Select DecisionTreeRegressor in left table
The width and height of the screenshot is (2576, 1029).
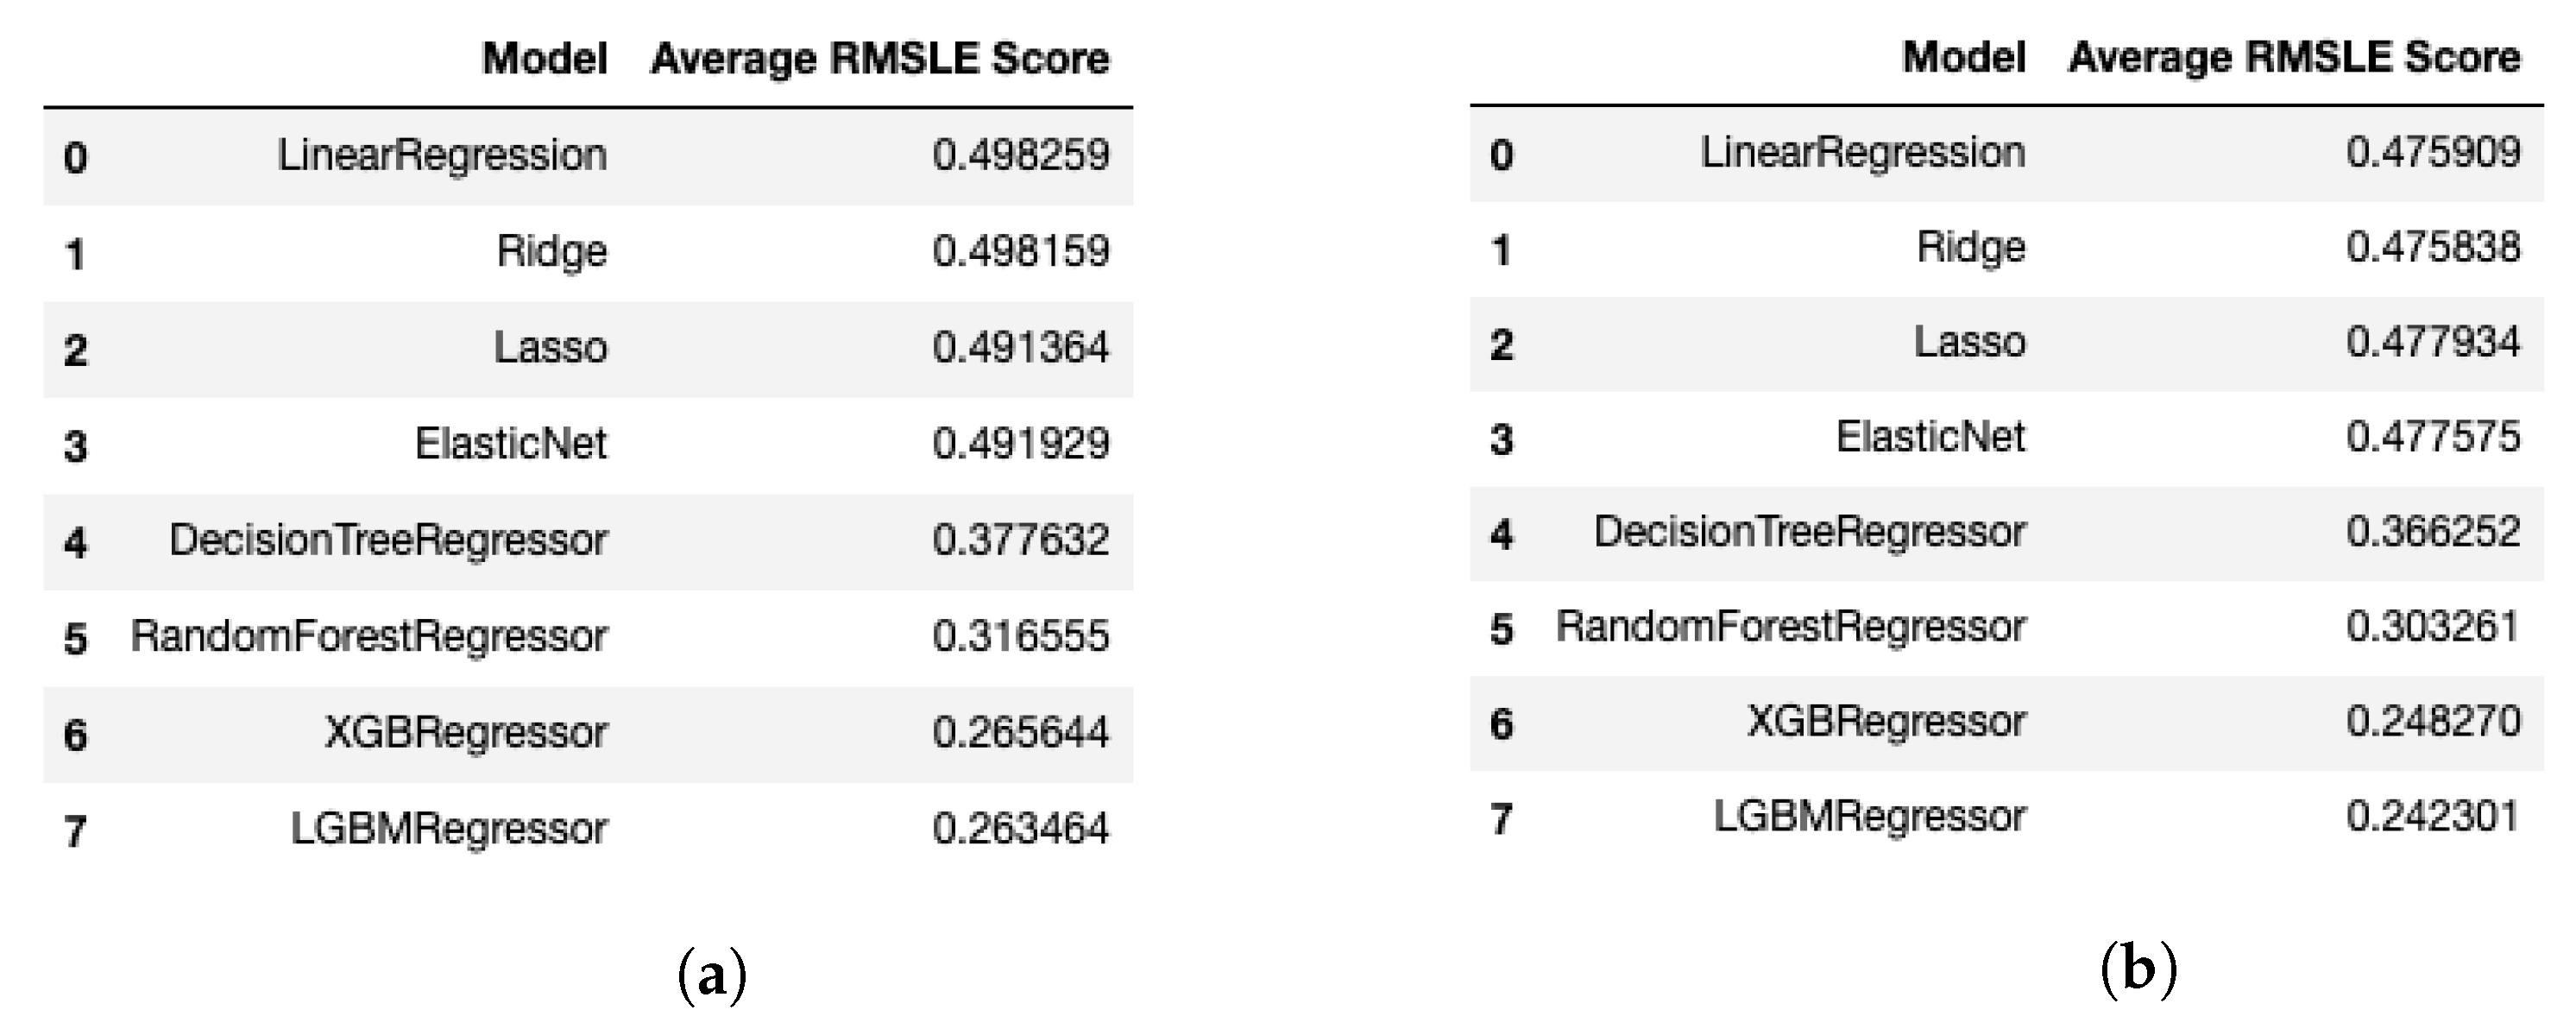pyautogui.click(x=388, y=540)
